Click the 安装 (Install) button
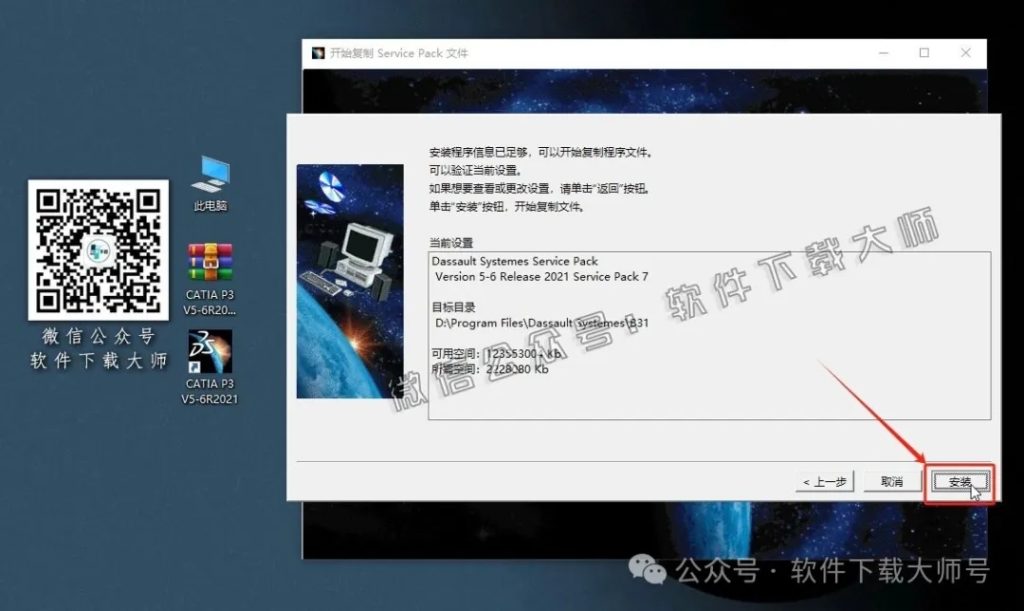Screen dimensions: 1024x611 coord(960,481)
